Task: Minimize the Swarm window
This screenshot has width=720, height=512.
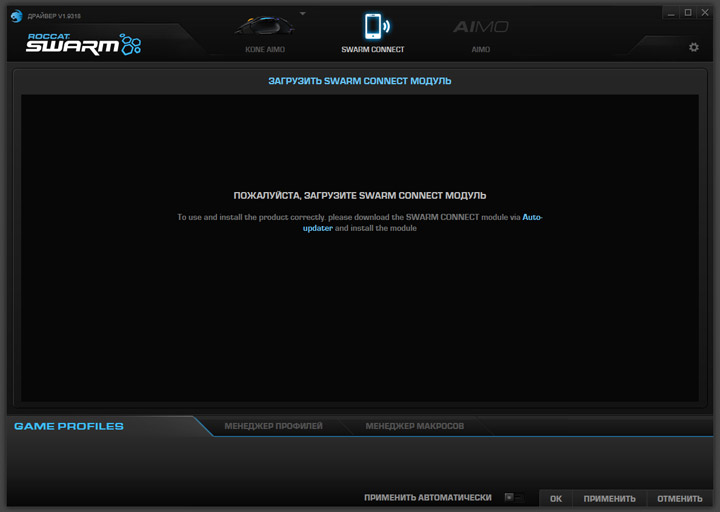Action: click(x=671, y=13)
